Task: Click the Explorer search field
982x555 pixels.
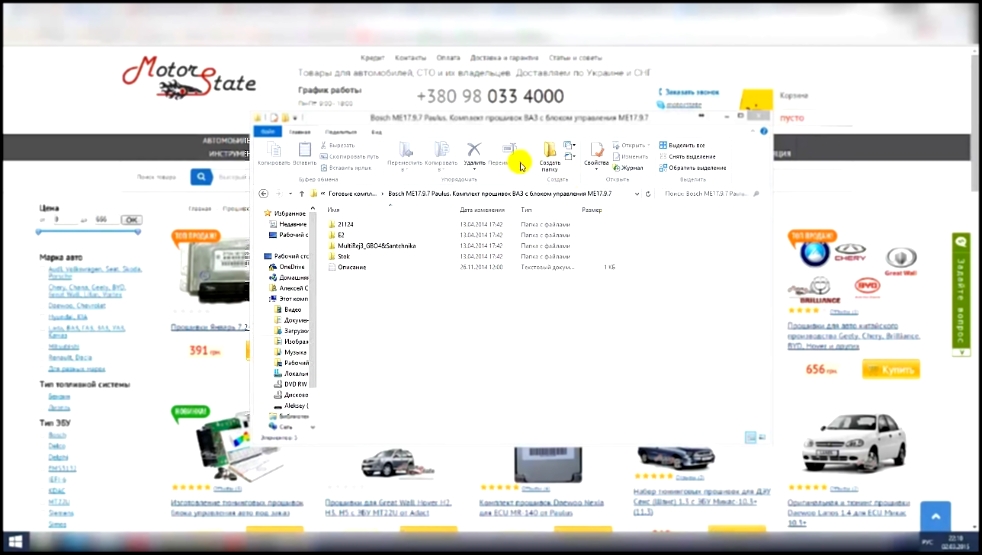Action: point(712,194)
